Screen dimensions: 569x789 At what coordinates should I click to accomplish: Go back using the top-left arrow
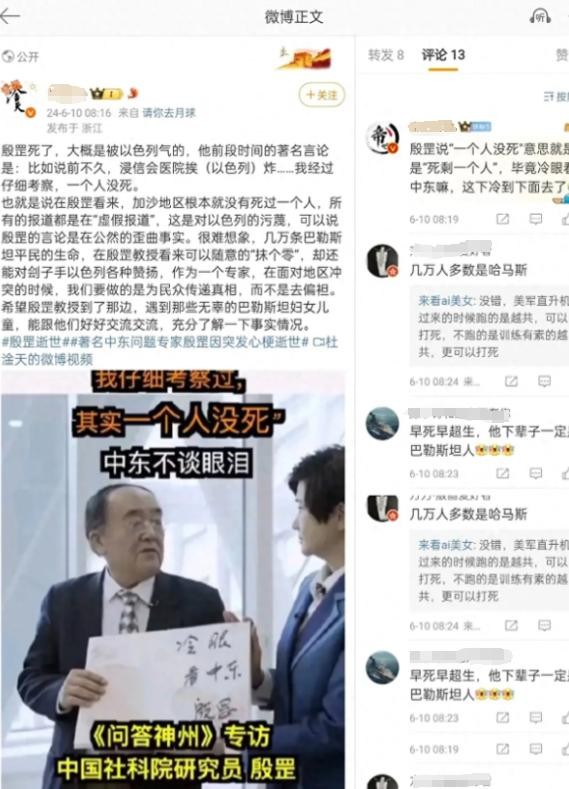pos(10,16)
